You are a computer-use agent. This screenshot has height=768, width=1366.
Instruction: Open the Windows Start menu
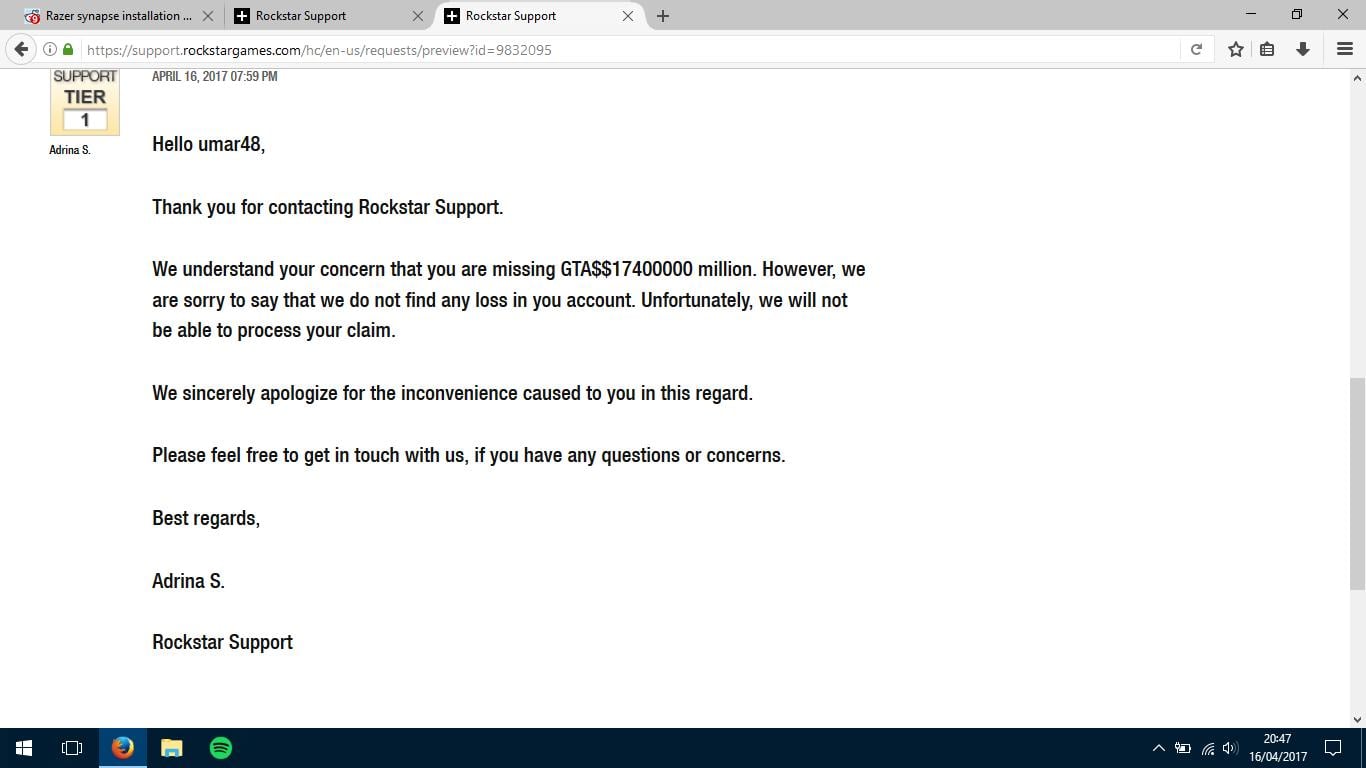pyautogui.click(x=22, y=747)
